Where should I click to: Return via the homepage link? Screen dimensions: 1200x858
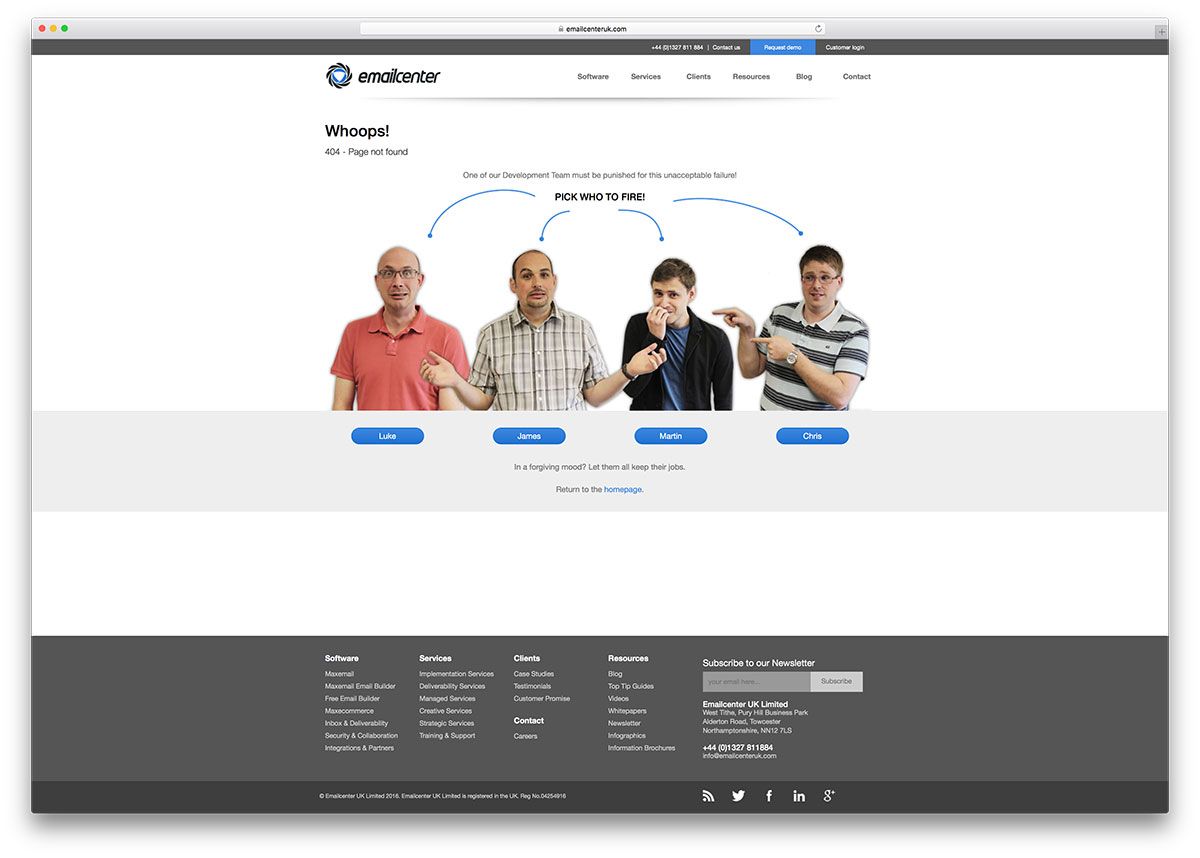pos(623,490)
